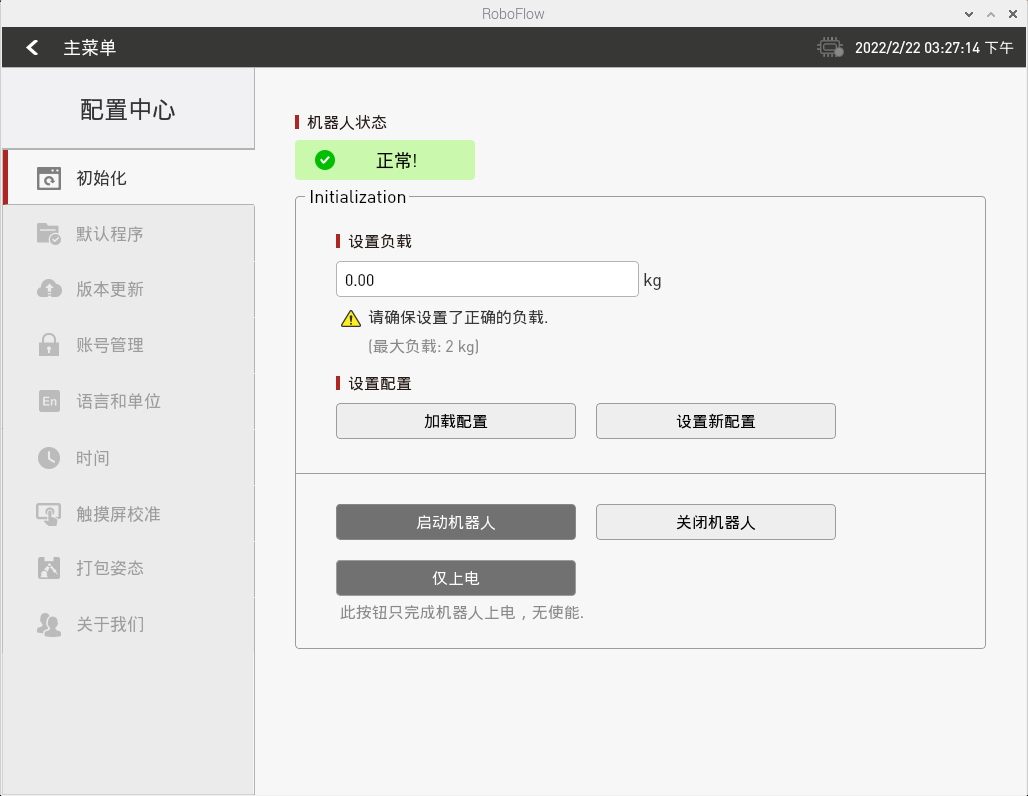Click the 时间 clock icon

point(49,458)
